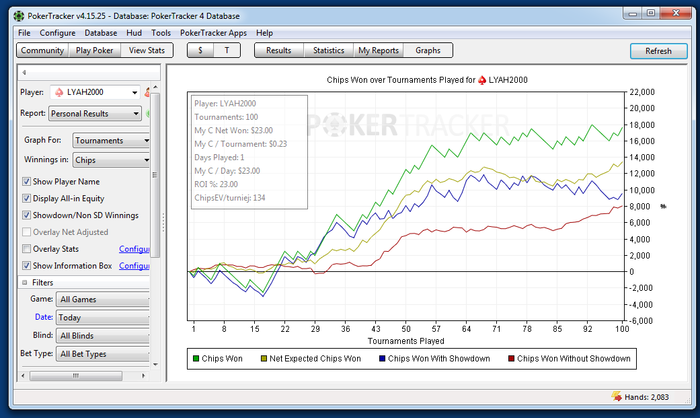Click the 'ChipsEV/turniej: 134' info line

(230, 197)
